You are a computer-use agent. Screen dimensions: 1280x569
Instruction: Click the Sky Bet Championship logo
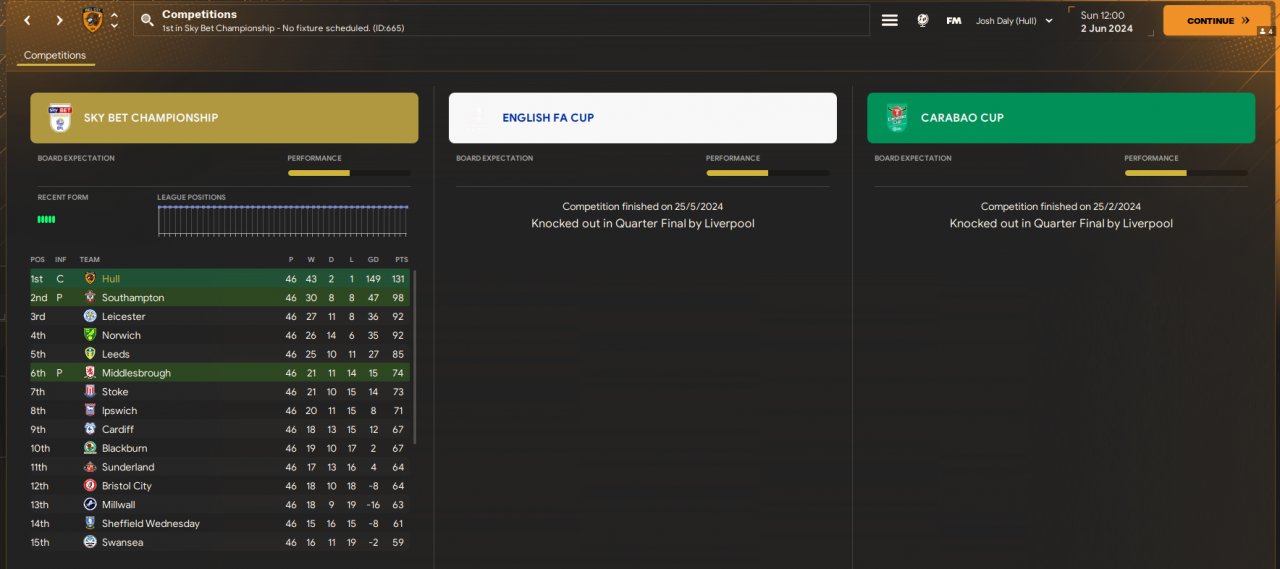(60, 118)
